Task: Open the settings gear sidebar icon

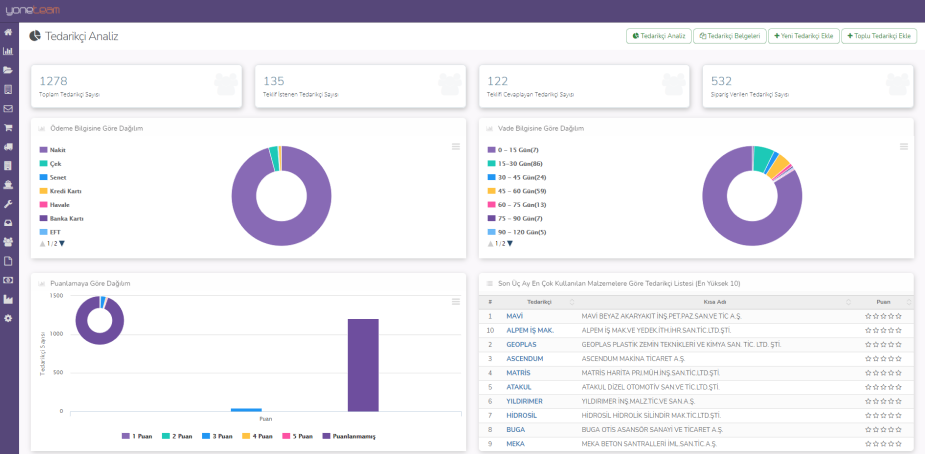Action: (8, 318)
